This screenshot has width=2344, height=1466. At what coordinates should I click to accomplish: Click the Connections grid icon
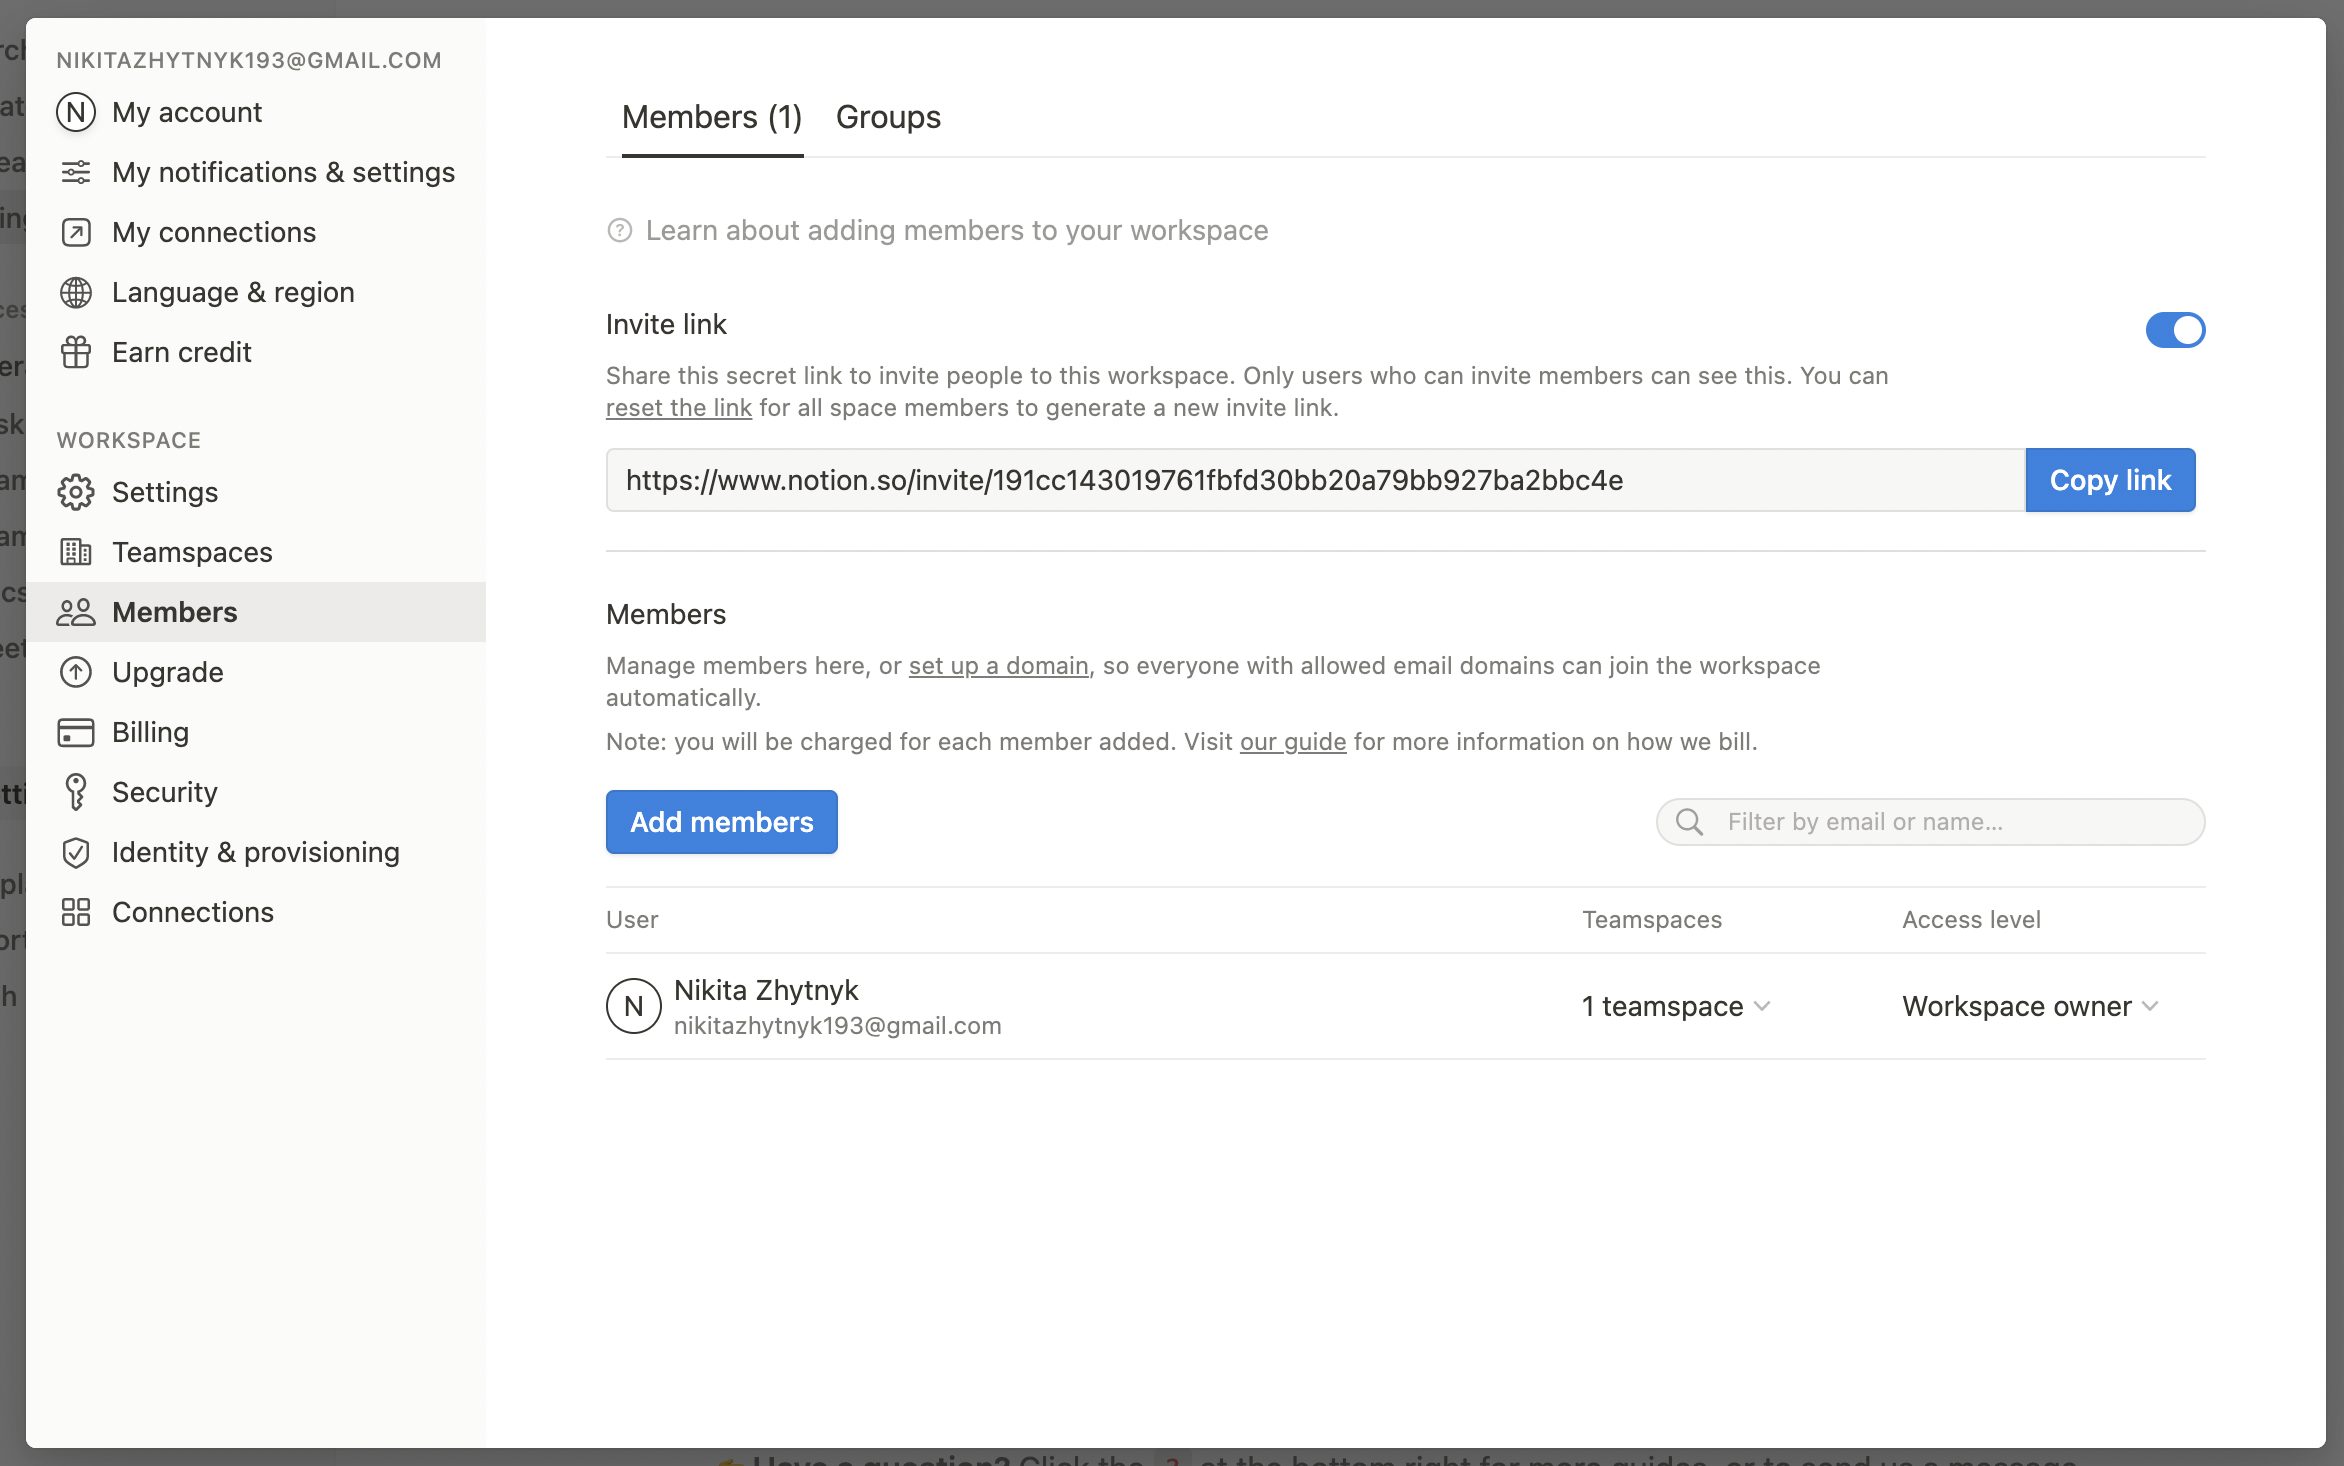(x=76, y=912)
